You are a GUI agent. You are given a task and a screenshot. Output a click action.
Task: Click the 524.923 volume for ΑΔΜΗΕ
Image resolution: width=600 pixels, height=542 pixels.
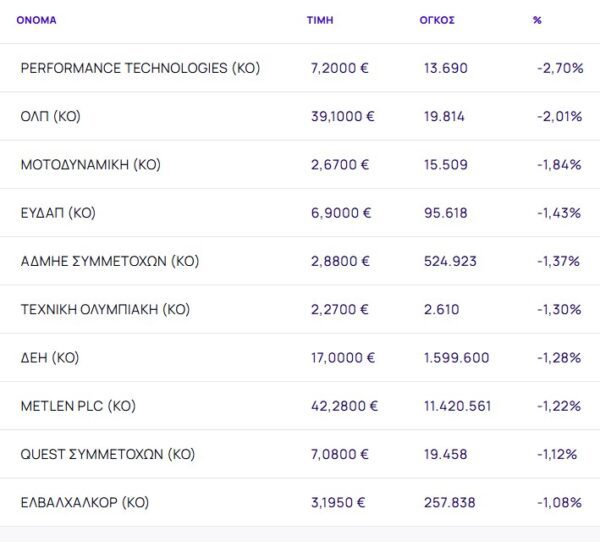click(x=451, y=261)
